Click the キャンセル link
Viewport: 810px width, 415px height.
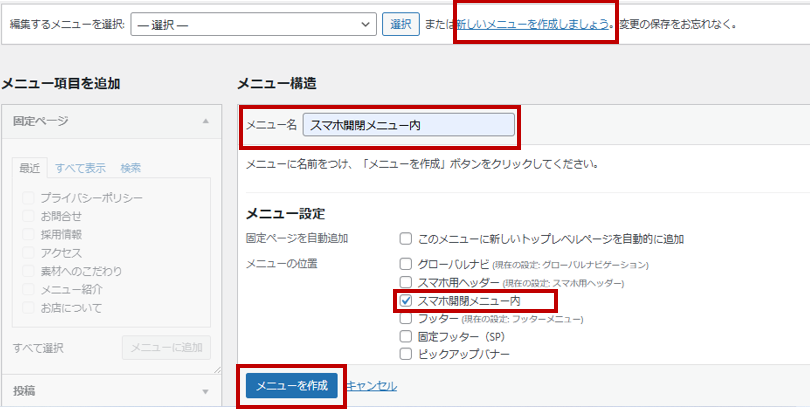(x=371, y=386)
